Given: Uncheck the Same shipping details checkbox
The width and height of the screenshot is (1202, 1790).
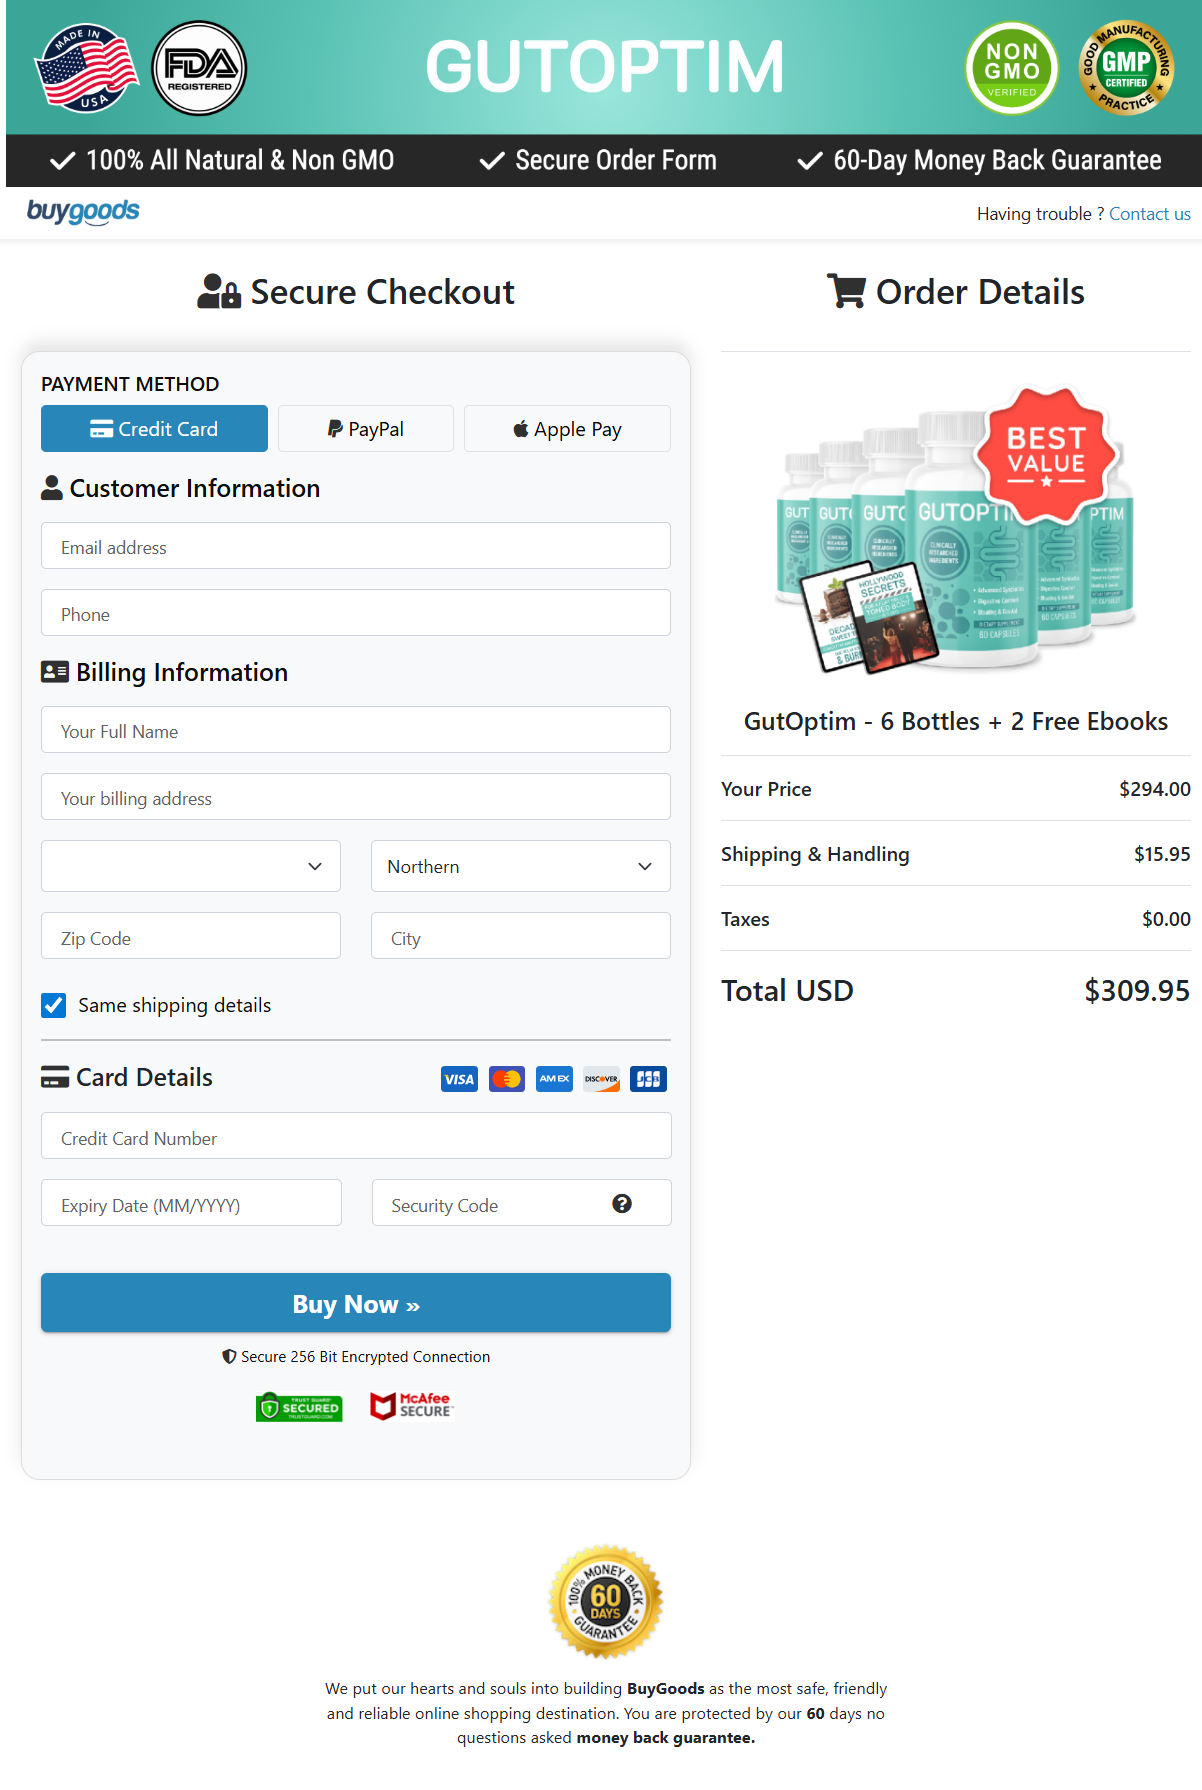Looking at the screenshot, I should pyautogui.click(x=53, y=1005).
